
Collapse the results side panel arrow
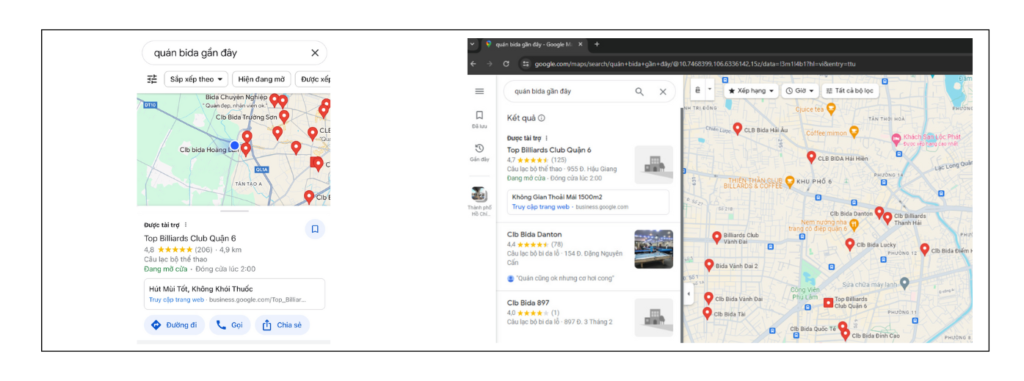(689, 294)
